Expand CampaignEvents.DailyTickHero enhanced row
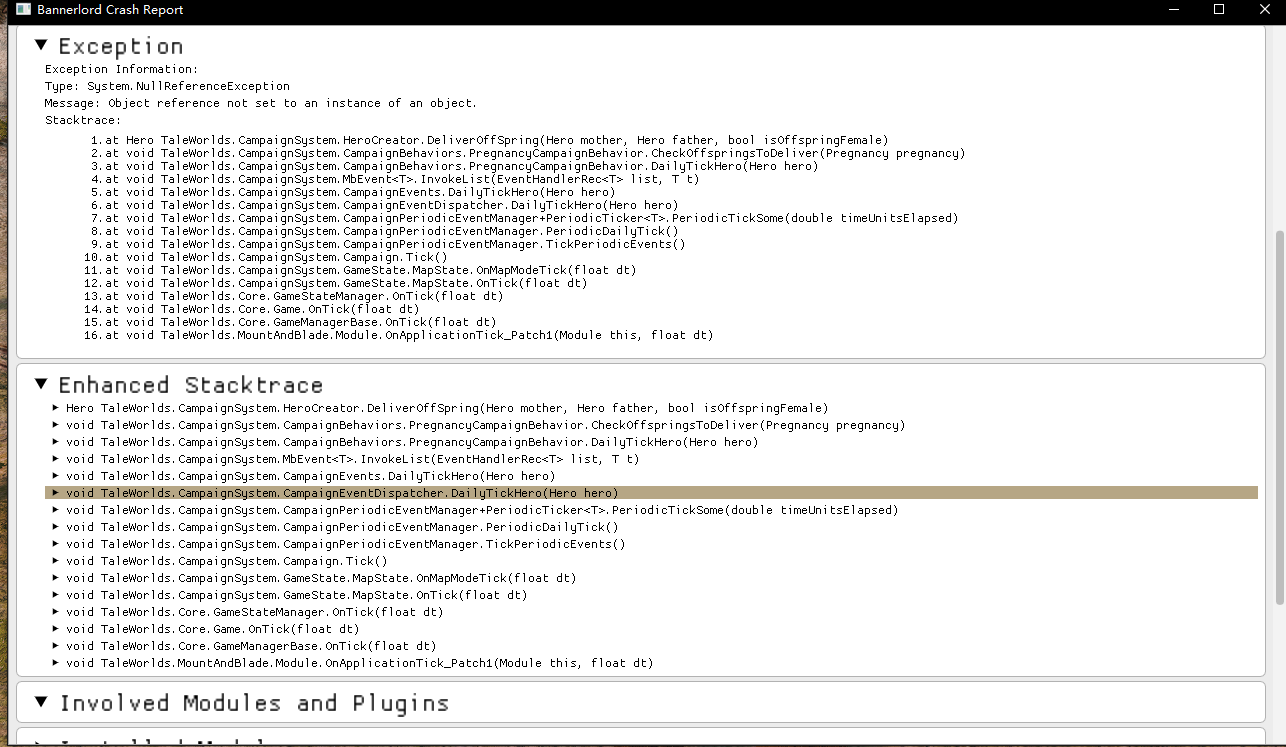The width and height of the screenshot is (1286, 747). click(56, 476)
